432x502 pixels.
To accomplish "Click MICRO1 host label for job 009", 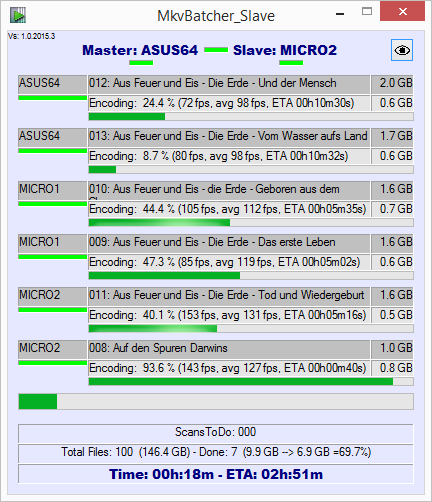I will [53, 243].
